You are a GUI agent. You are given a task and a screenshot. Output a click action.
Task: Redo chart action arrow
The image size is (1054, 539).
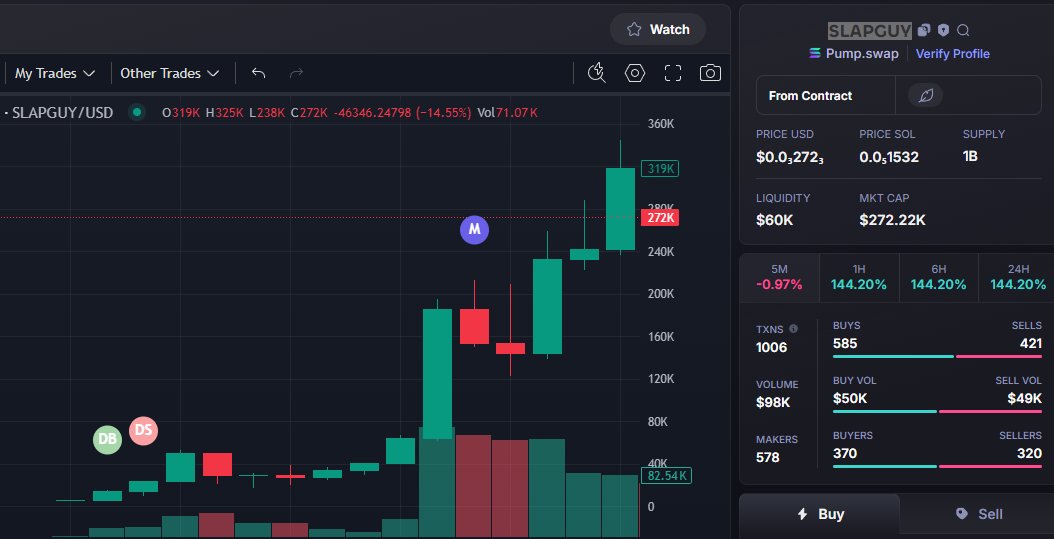click(x=296, y=73)
